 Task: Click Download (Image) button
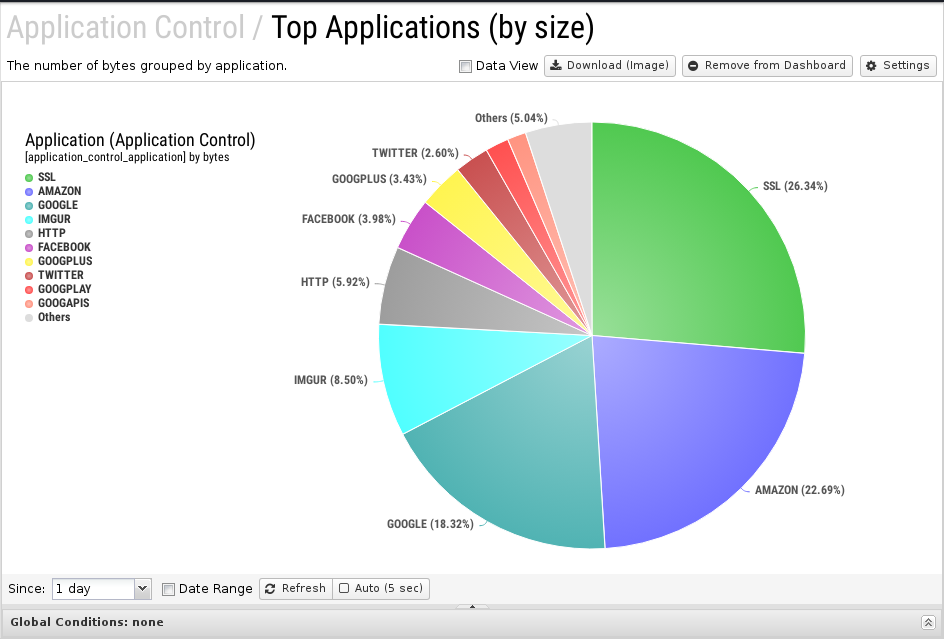pyautogui.click(x=610, y=66)
